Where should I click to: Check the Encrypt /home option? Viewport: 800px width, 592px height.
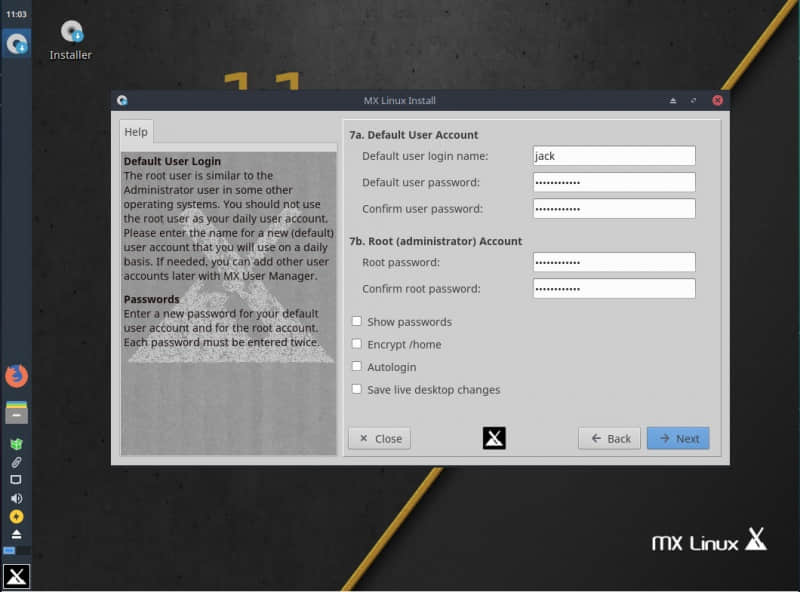pyautogui.click(x=357, y=345)
